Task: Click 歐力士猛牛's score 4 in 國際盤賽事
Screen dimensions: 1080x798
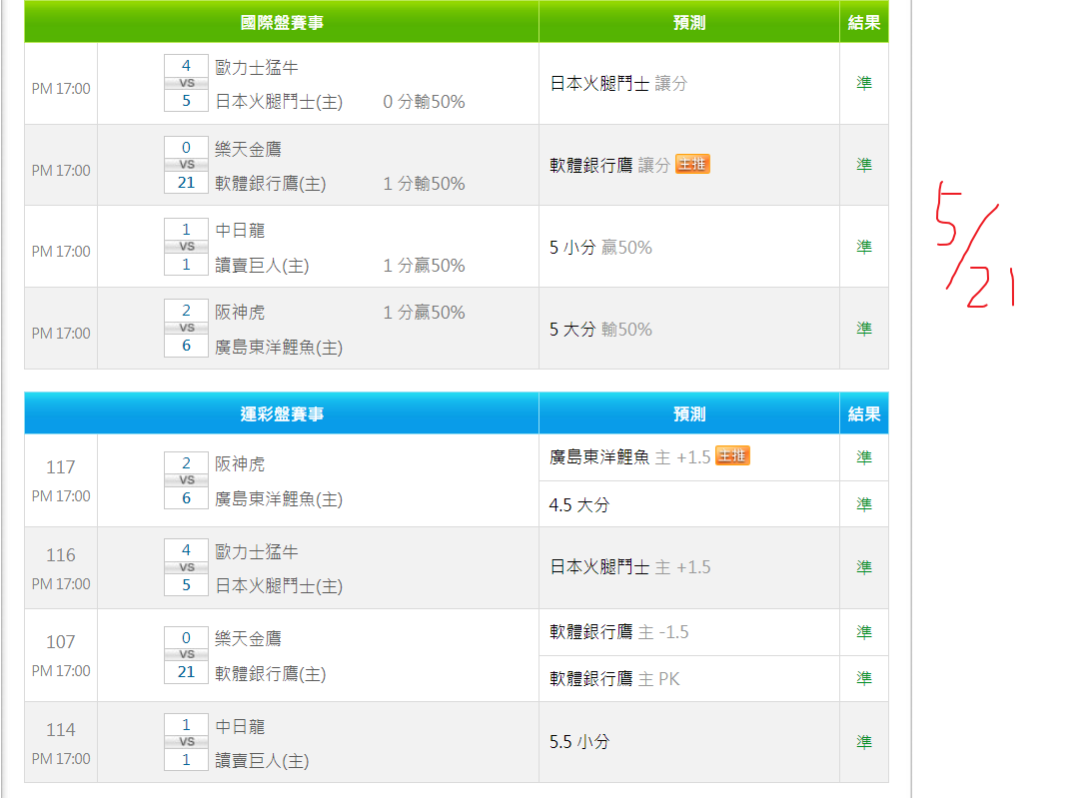Action: click(186, 65)
